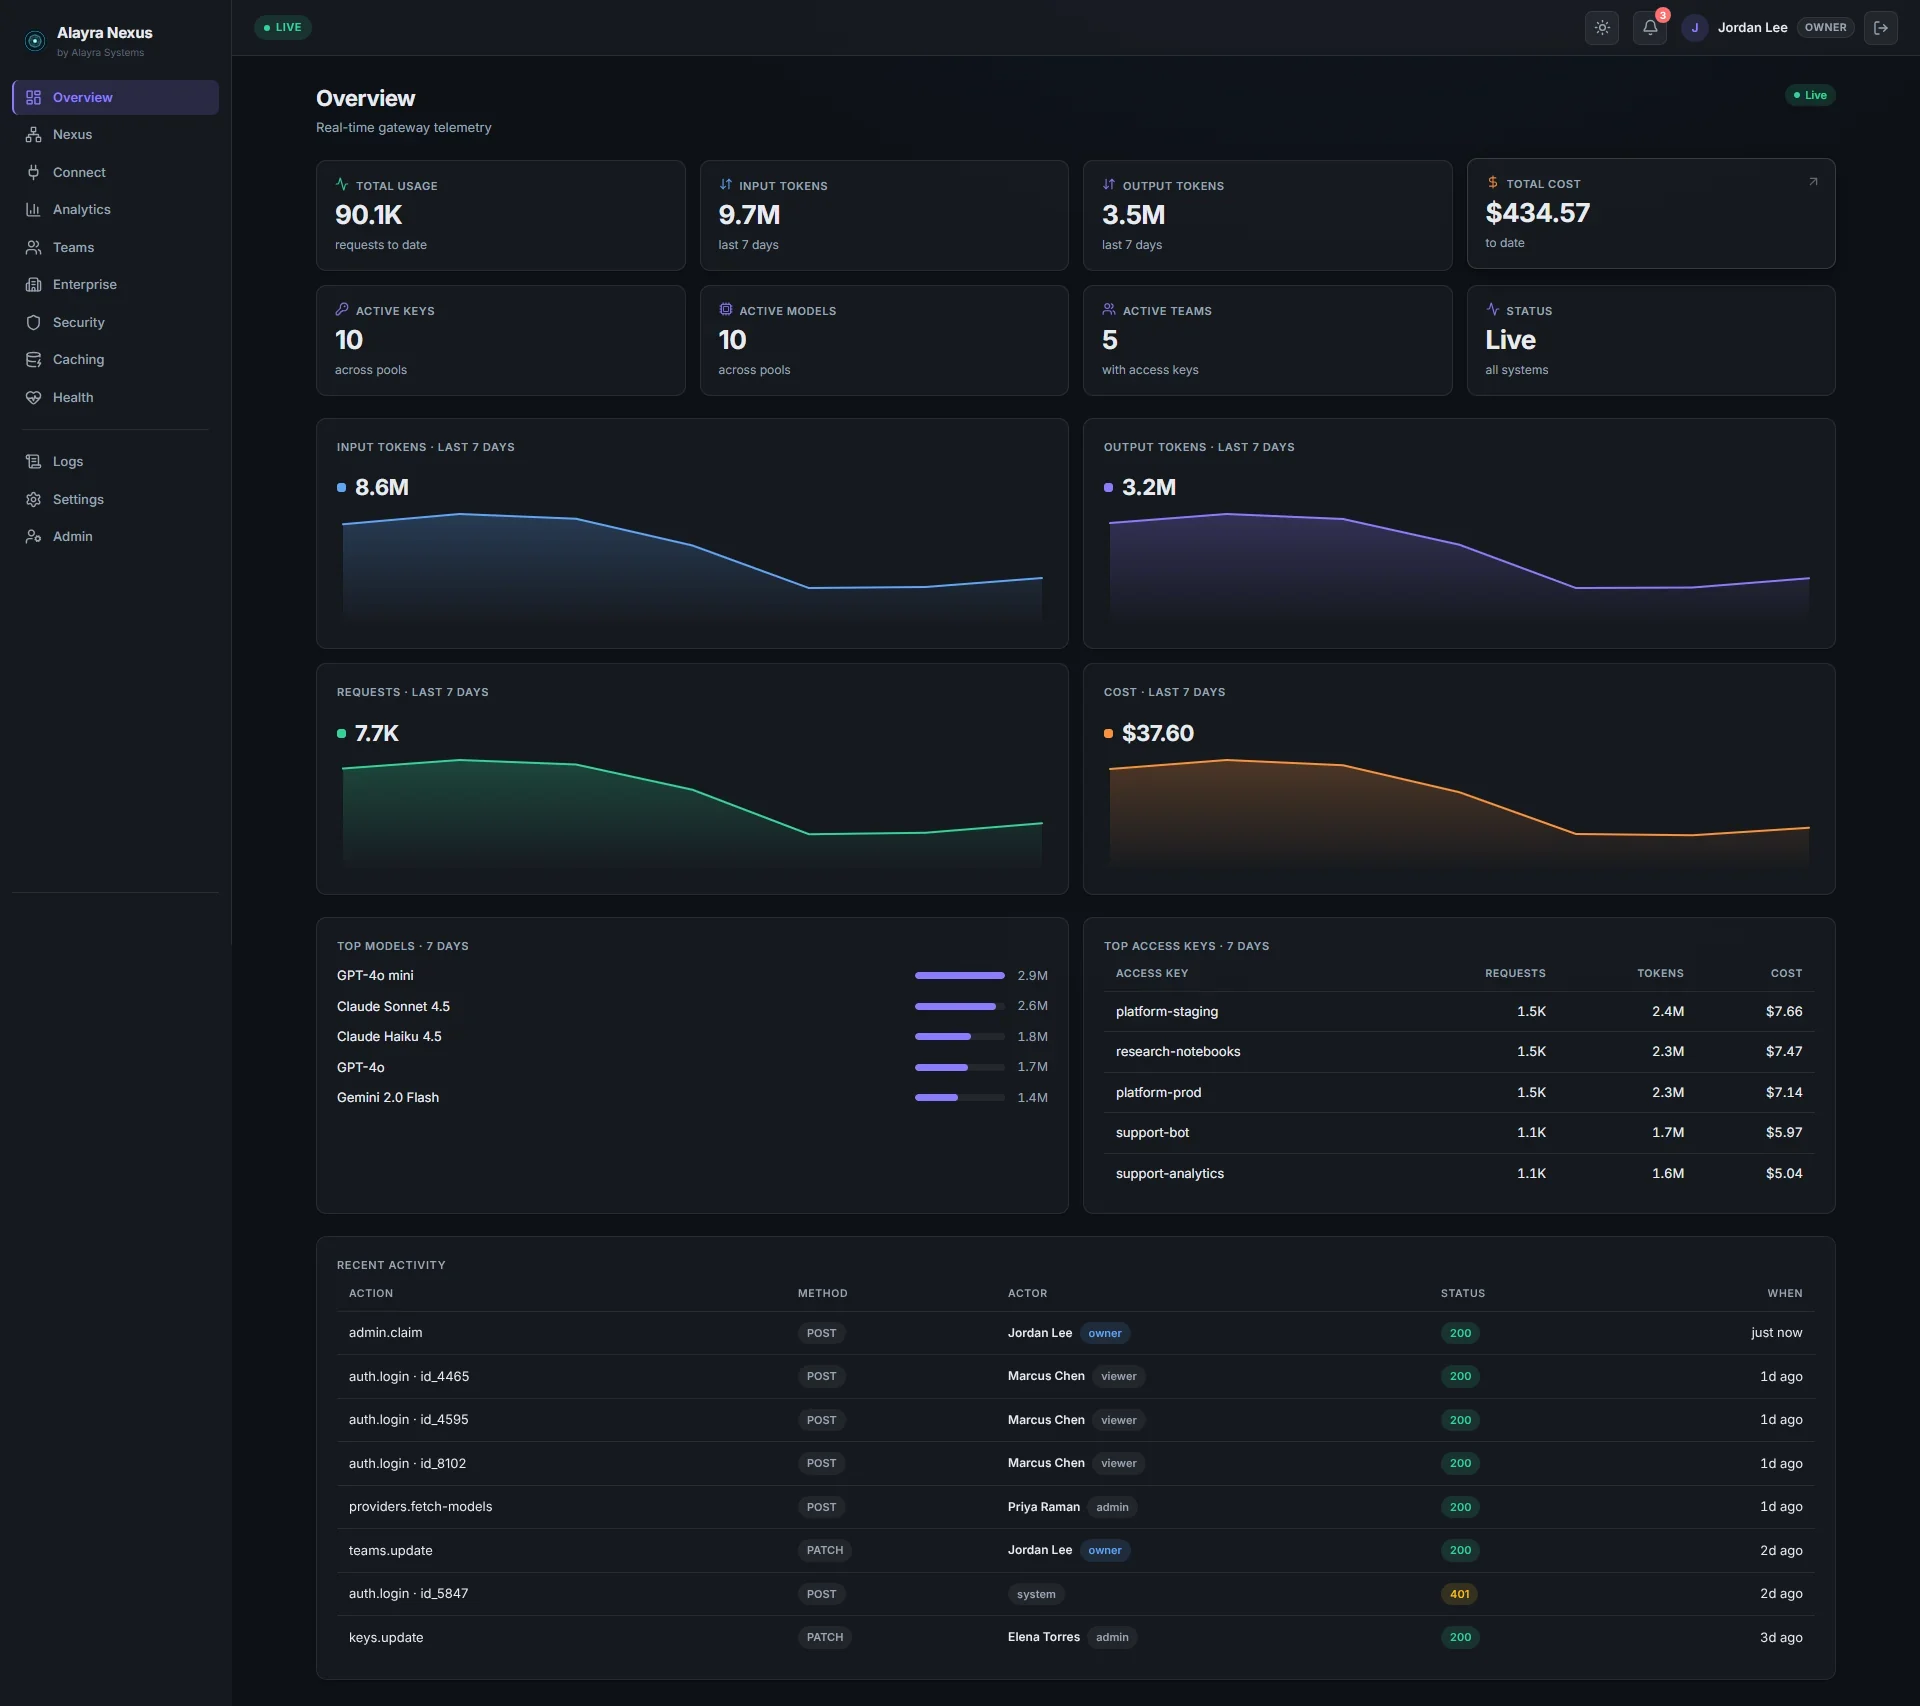The width and height of the screenshot is (1920, 1706).
Task: Click the Gemini 2.0 Flash usage bar
Action: point(959,1097)
